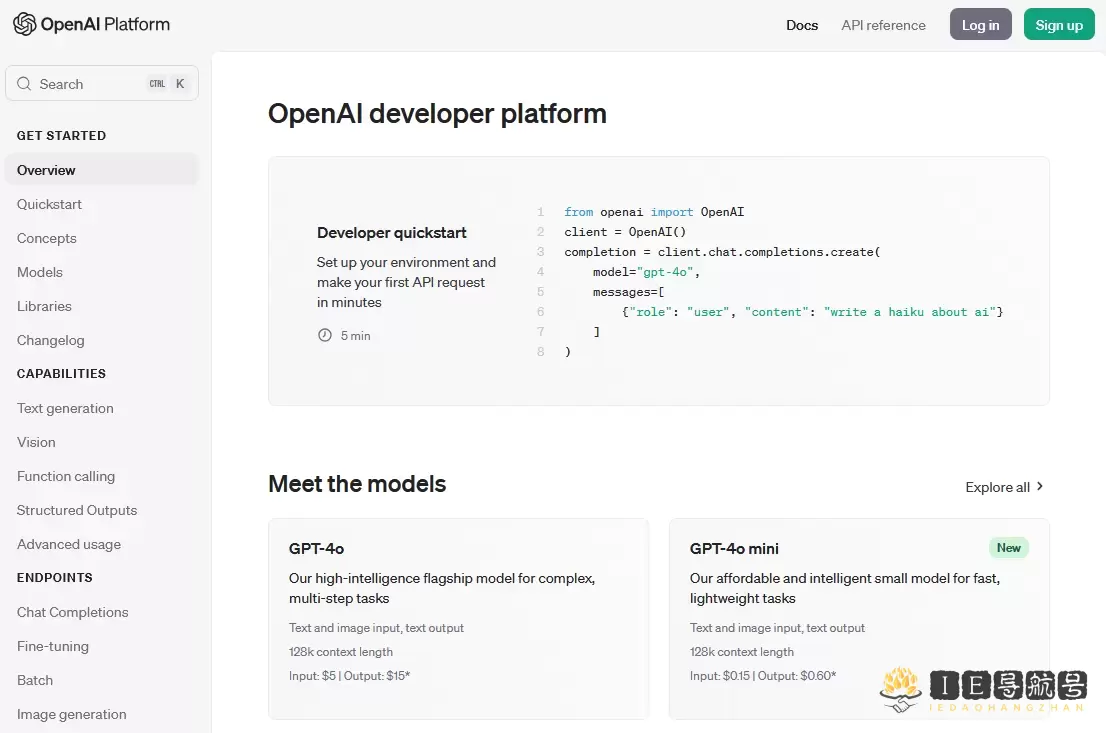The image size is (1106, 733).
Task: Click 'Input: $0.15 | Output: $0.60*' pricing text
Action: [763, 676]
